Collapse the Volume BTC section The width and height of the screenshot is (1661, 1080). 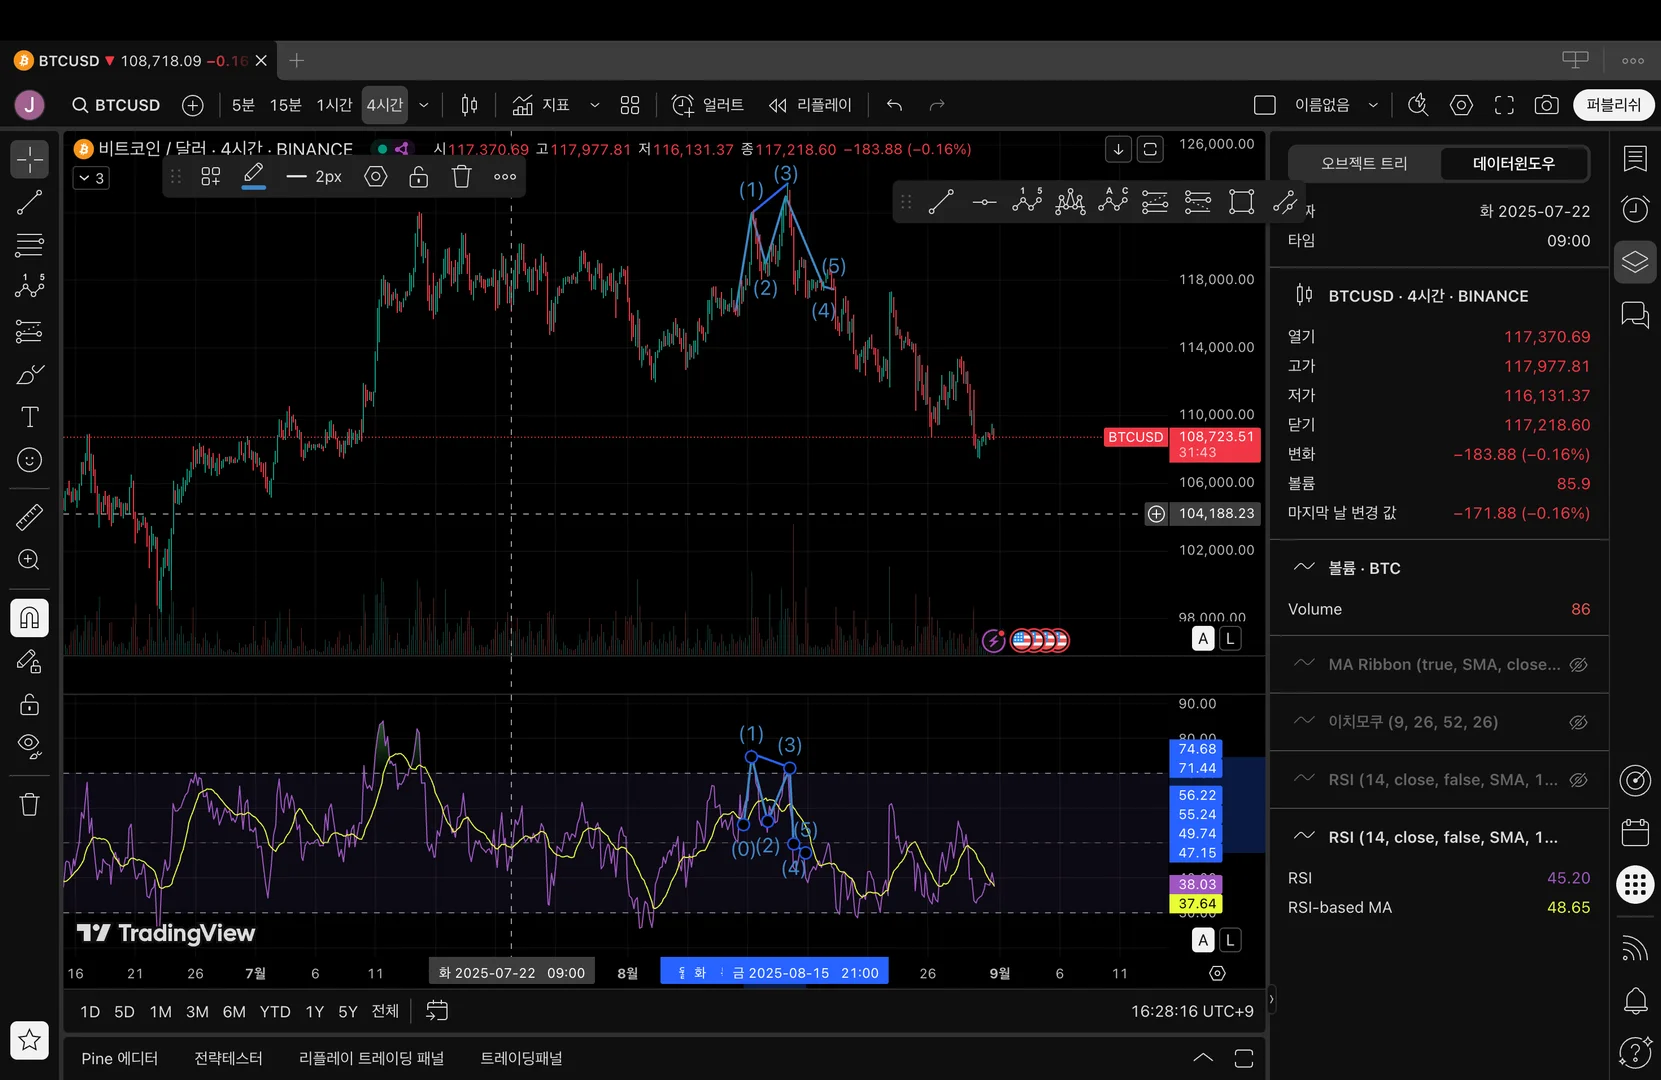click(1304, 567)
